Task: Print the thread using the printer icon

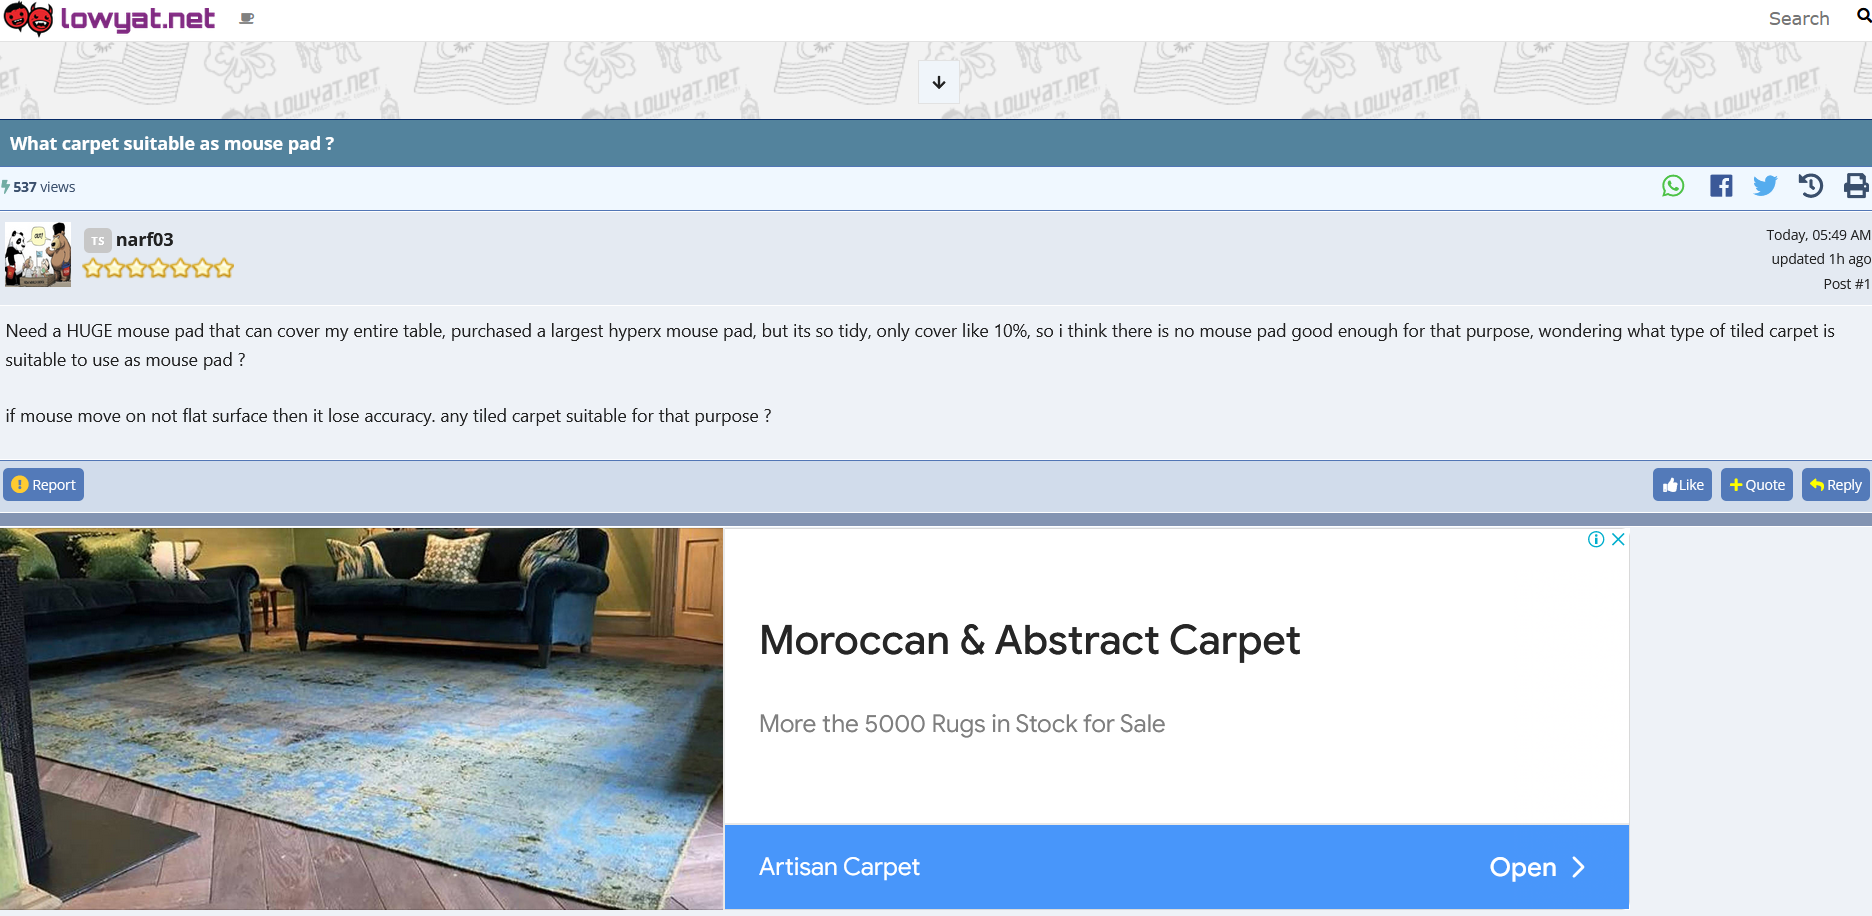Action: [1856, 186]
